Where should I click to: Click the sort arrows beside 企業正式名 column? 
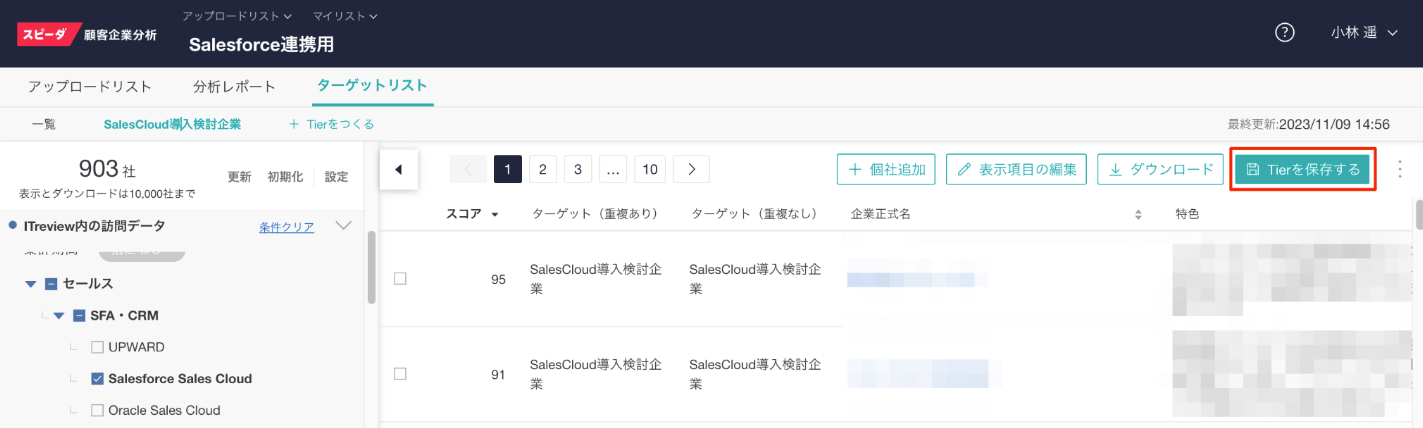tap(1138, 214)
